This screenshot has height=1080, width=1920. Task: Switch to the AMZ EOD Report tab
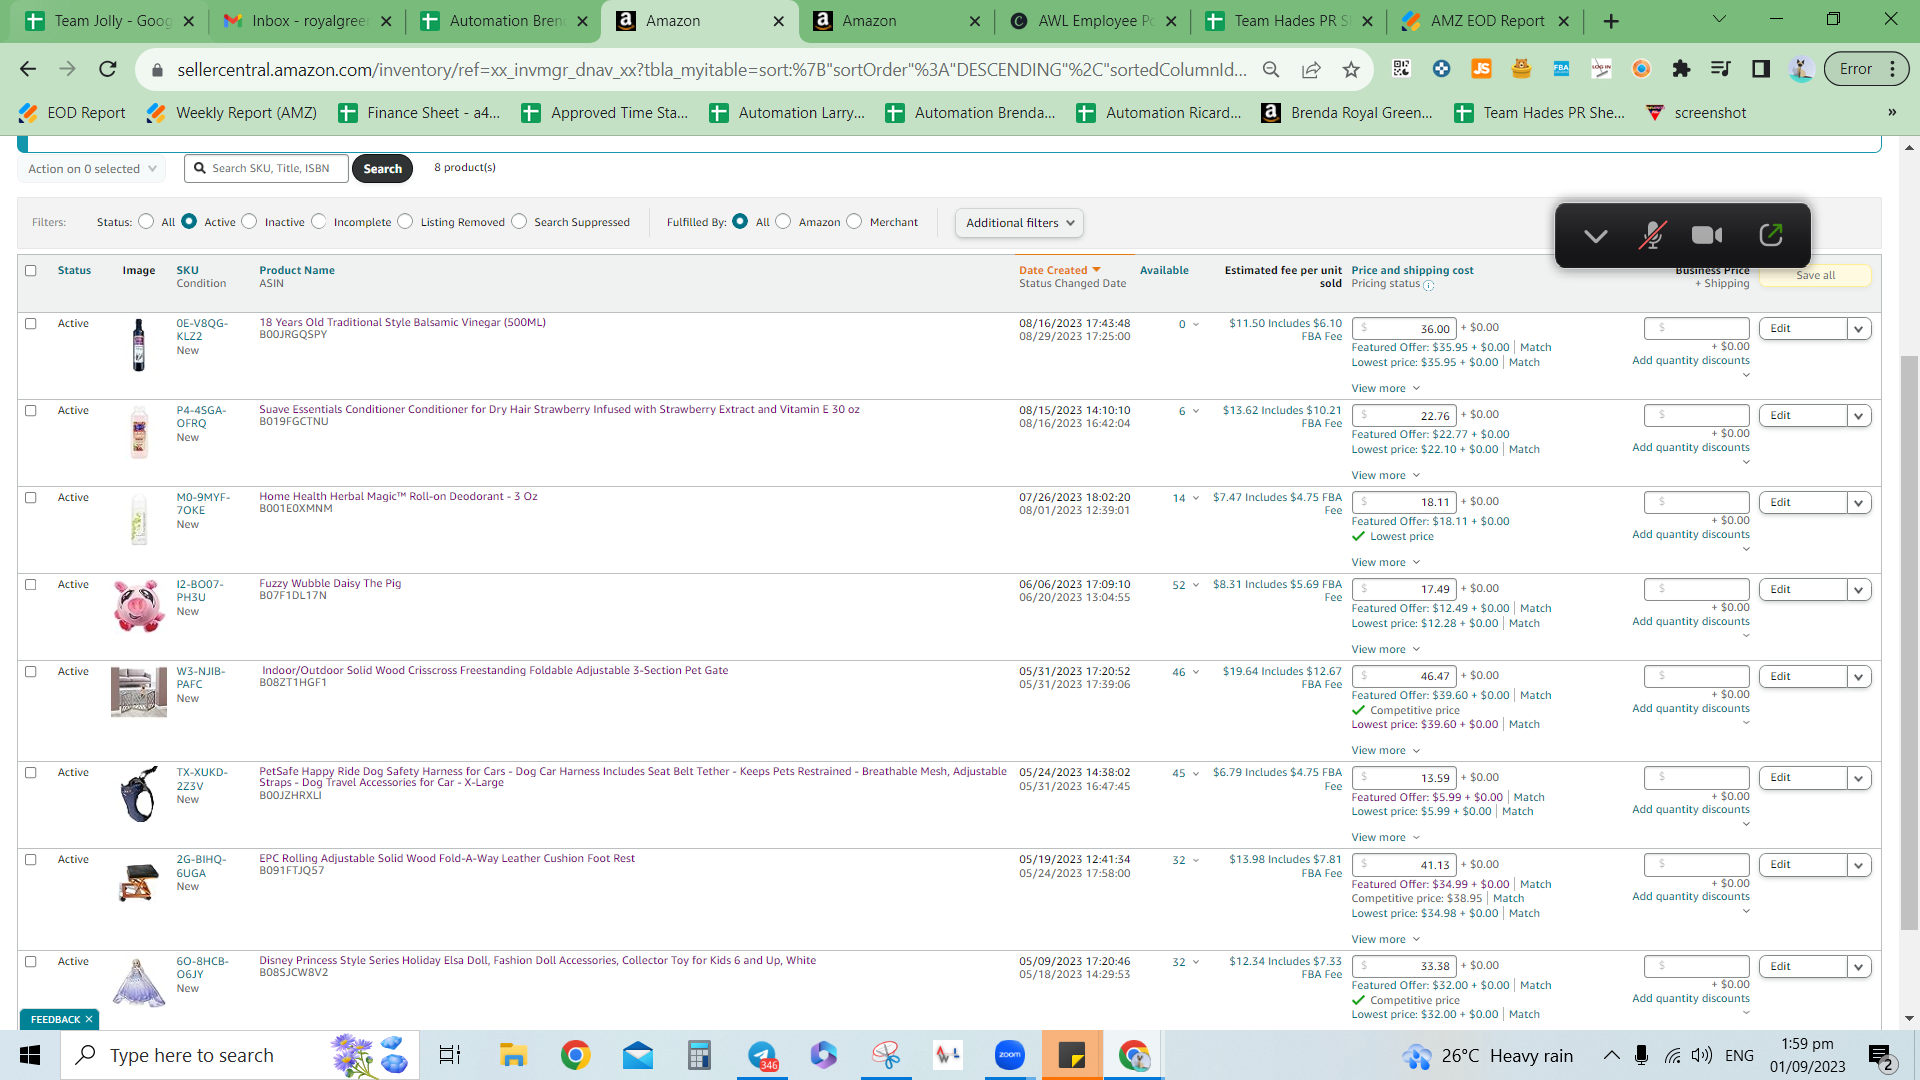coord(1485,21)
